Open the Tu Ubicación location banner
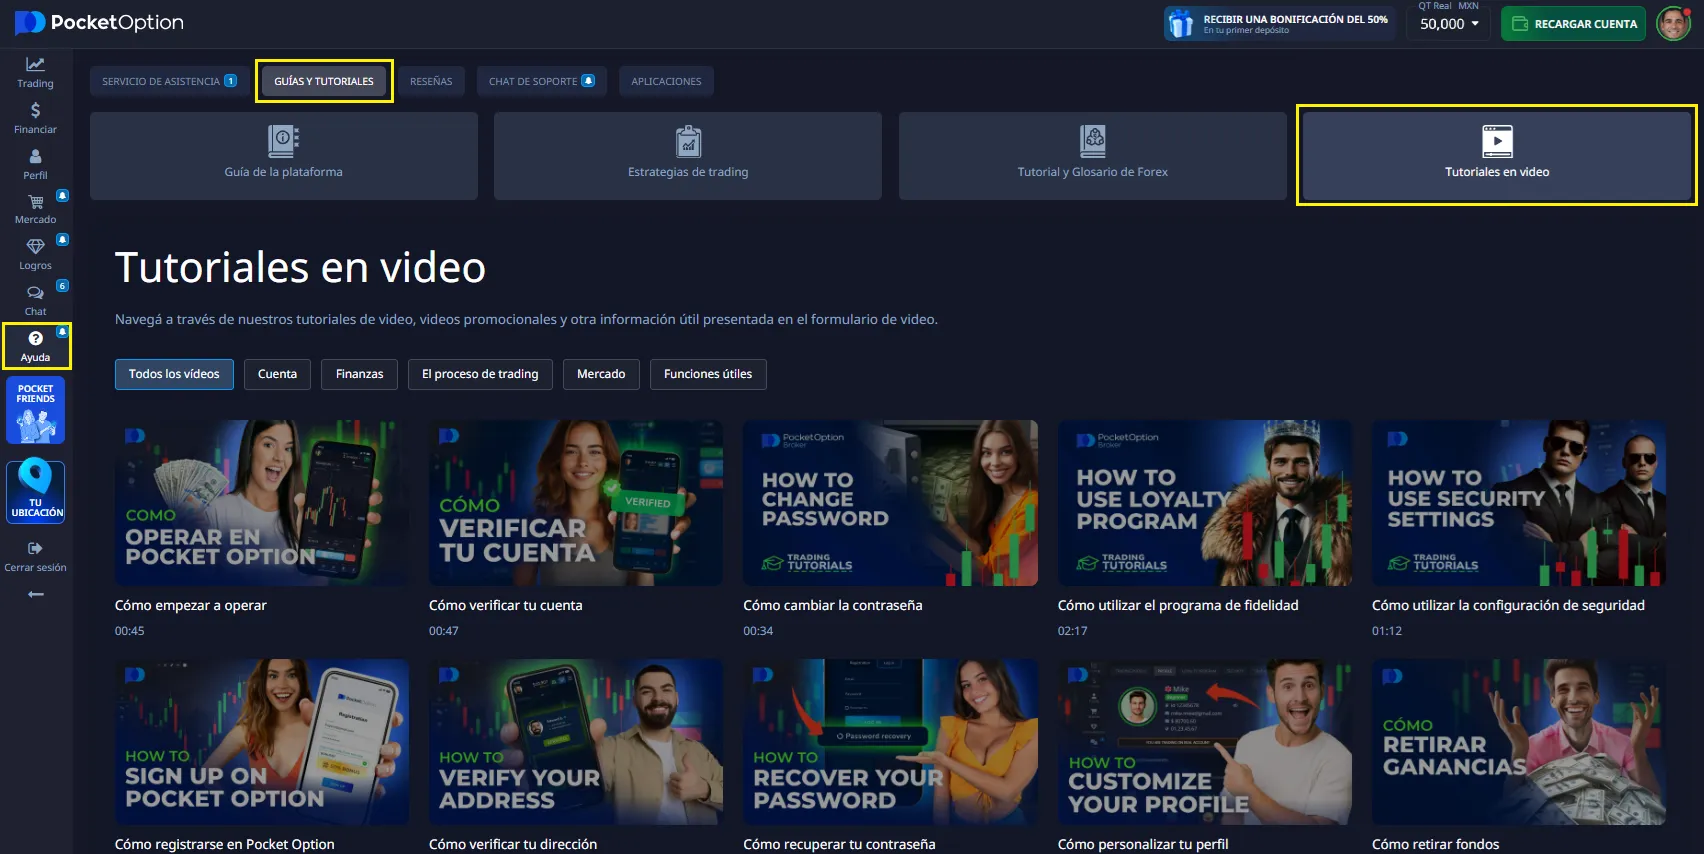 [36, 491]
